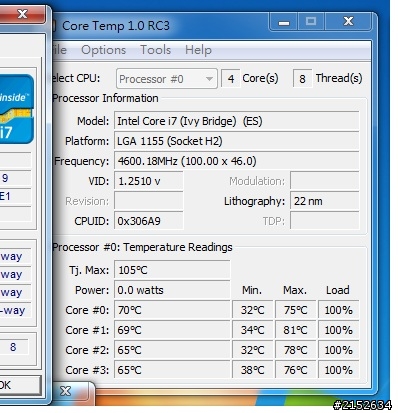
Task: Click the empty Modulation field
Action: [x=325, y=181]
